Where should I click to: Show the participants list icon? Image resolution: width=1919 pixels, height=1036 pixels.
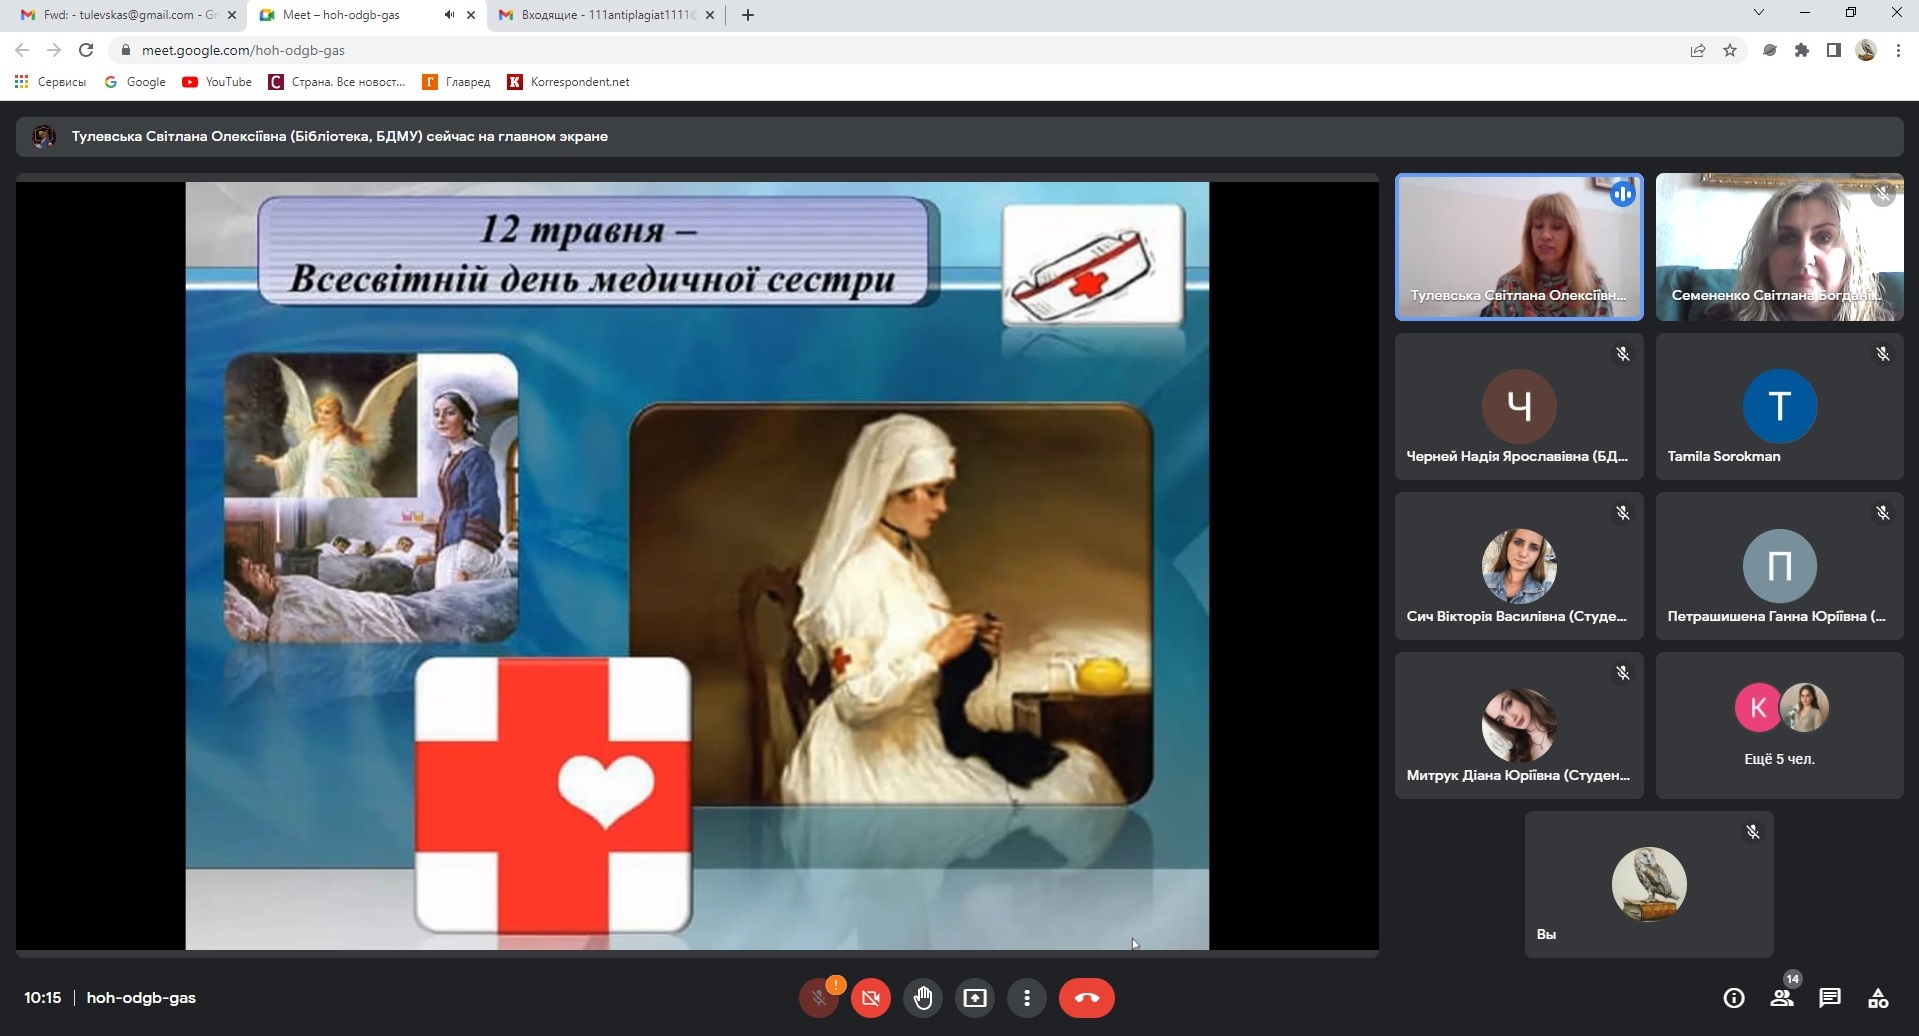click(x=1782, y=998)
